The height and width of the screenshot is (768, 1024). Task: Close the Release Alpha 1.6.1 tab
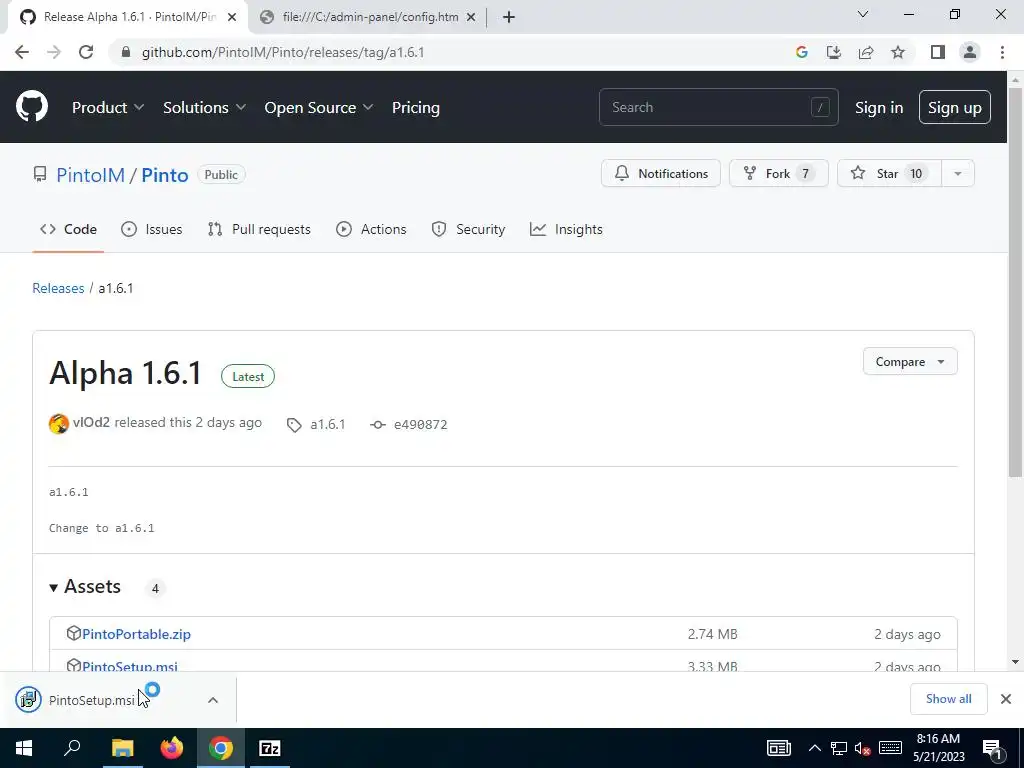click(232, 17)
